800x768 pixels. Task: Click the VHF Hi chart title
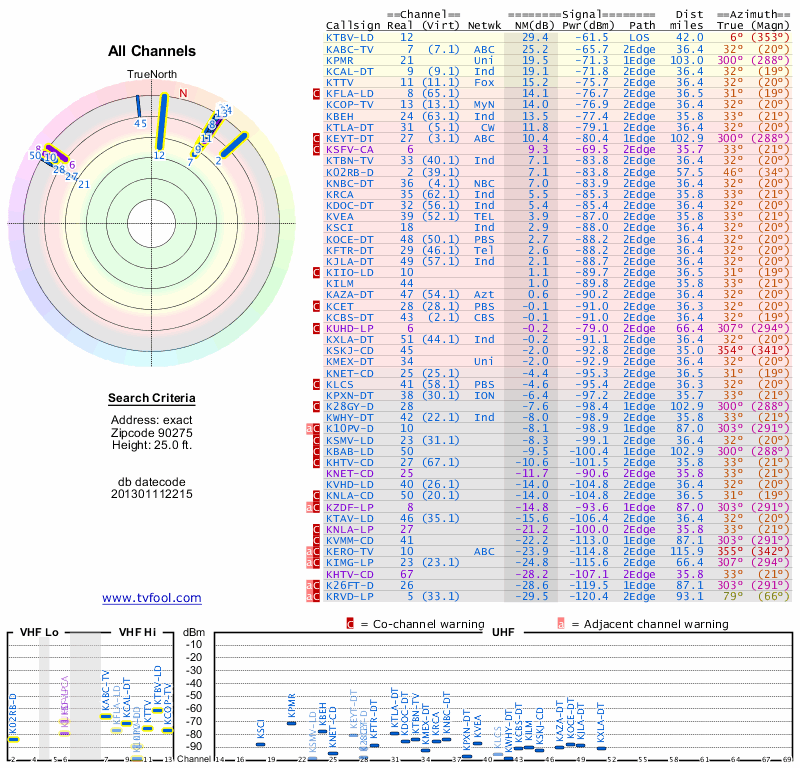(x=138, y=632)
